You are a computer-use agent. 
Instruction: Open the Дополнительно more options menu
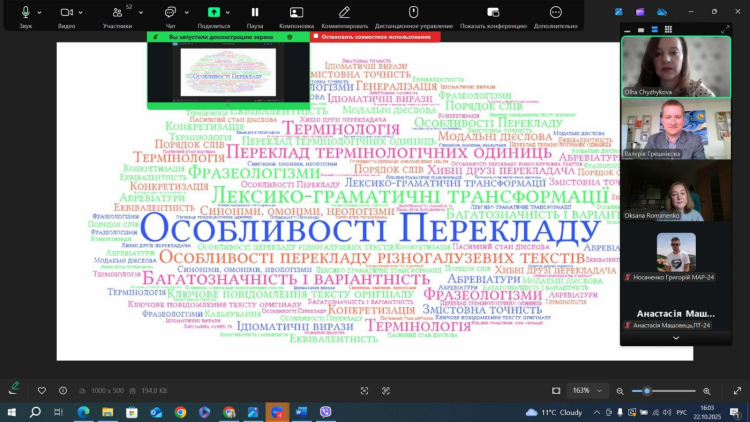point(555,12)
